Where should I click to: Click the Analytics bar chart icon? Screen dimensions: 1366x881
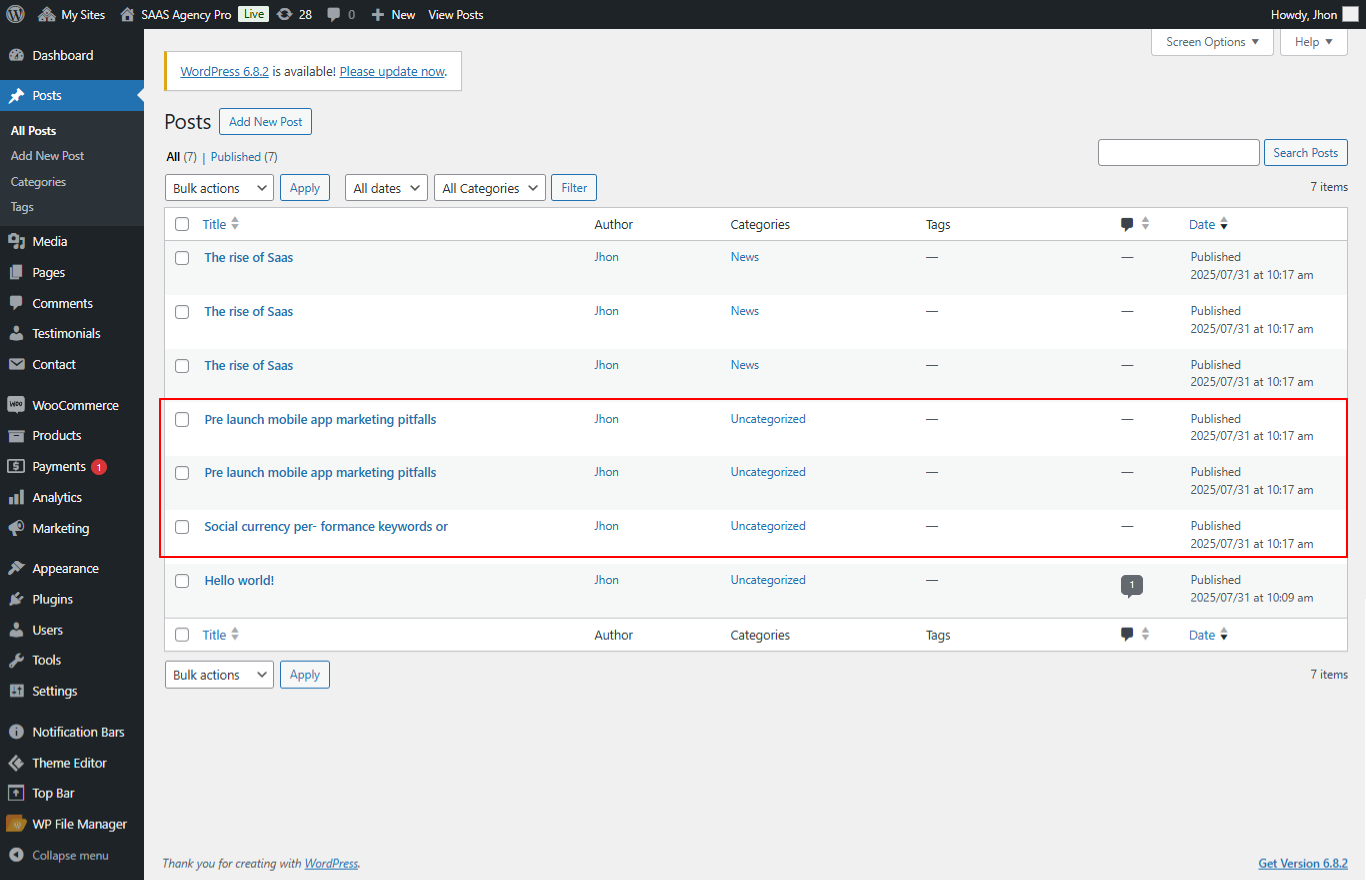pos(16,497)
